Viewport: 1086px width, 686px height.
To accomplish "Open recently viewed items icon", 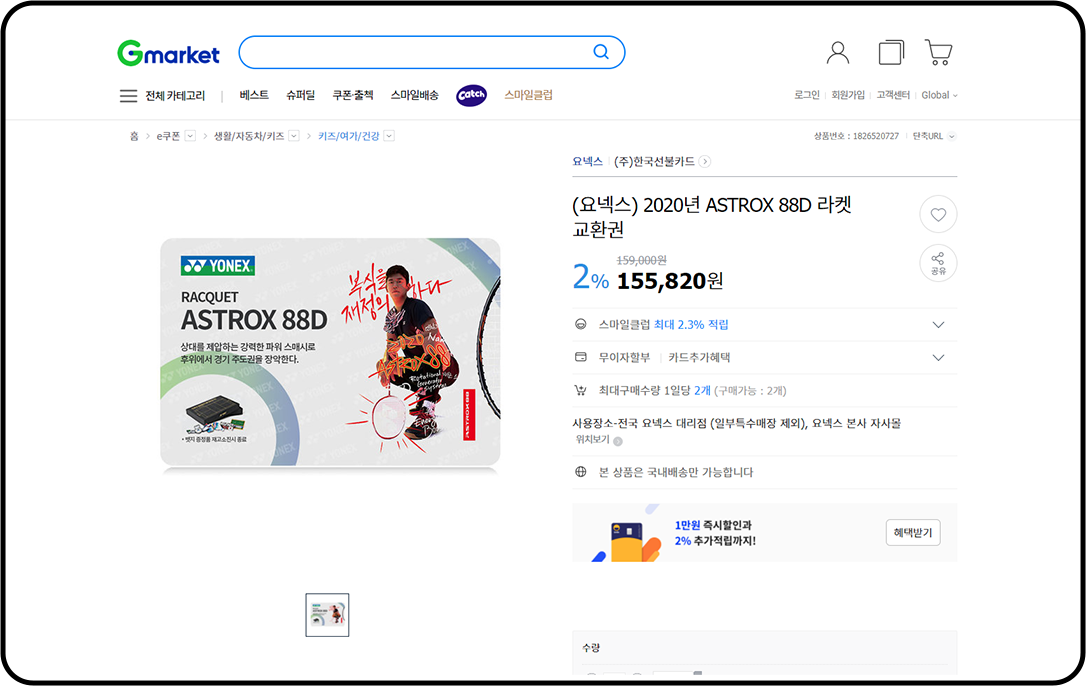I will click(891, 53).
